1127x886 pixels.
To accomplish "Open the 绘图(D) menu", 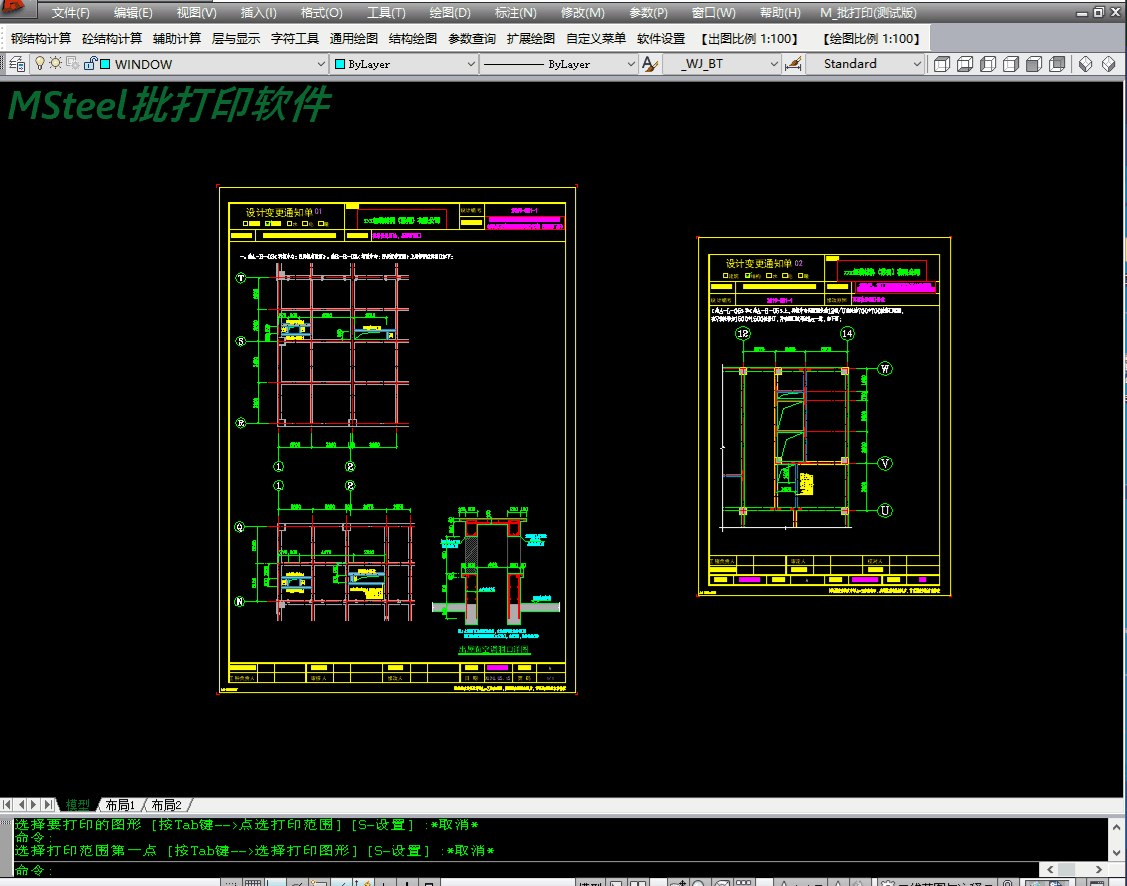I will 449,13.
